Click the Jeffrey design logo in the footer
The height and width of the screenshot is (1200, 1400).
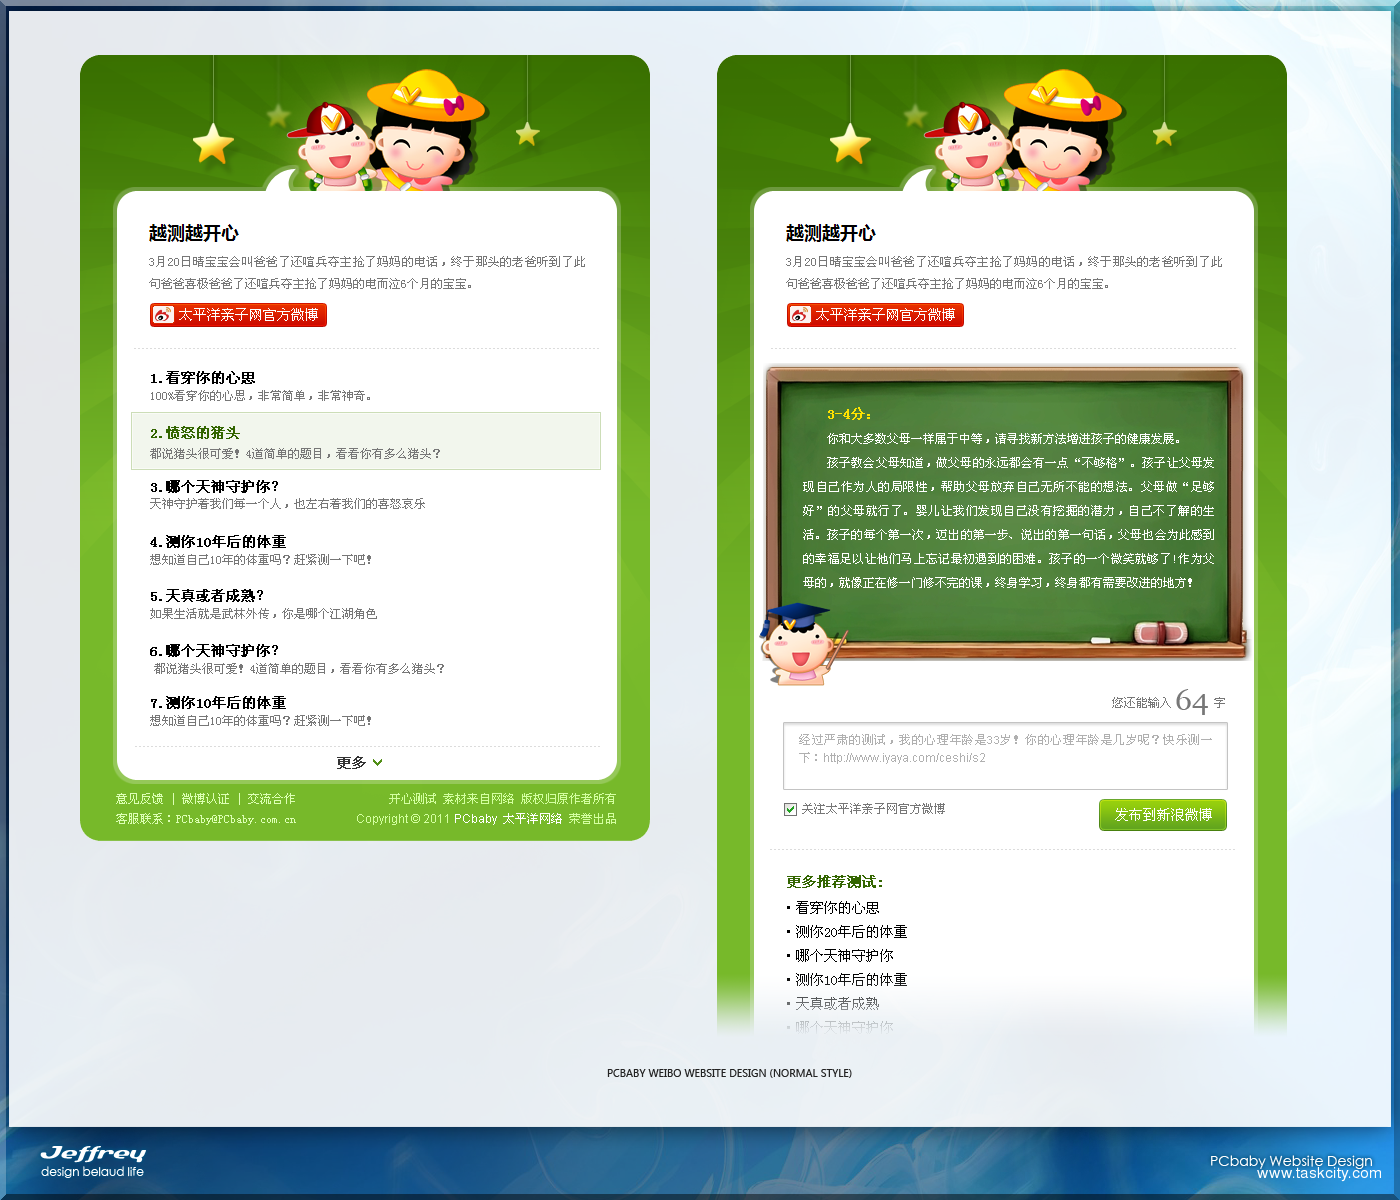[x=93, y=1160]
